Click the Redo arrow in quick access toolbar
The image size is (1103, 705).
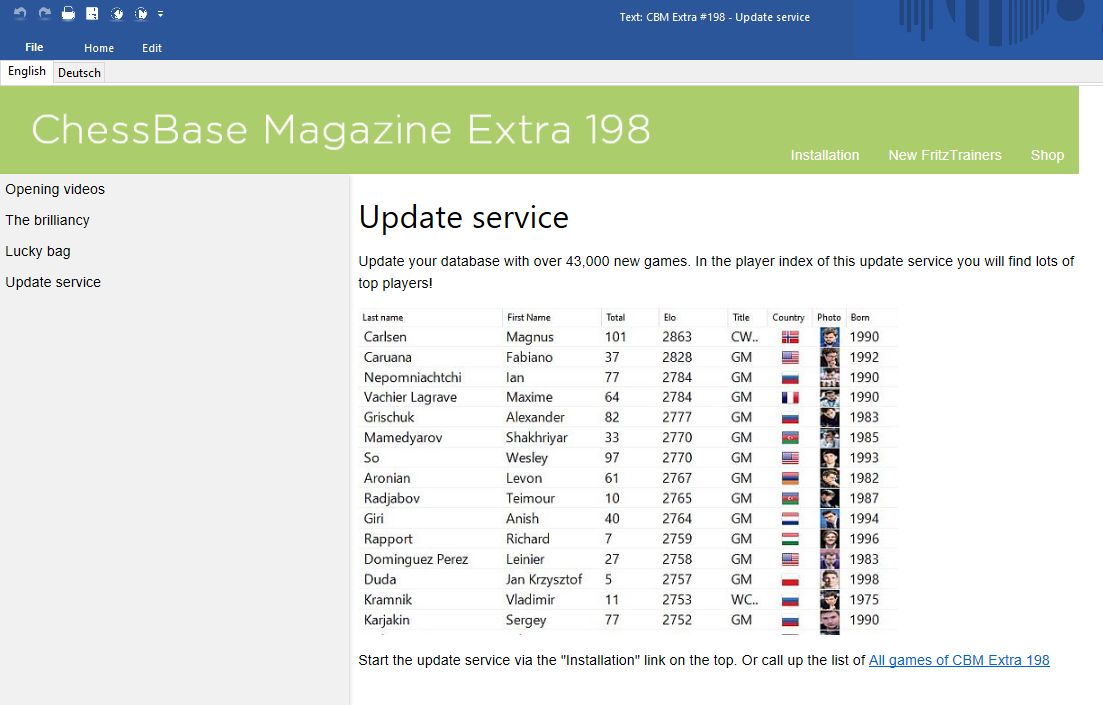44,13
